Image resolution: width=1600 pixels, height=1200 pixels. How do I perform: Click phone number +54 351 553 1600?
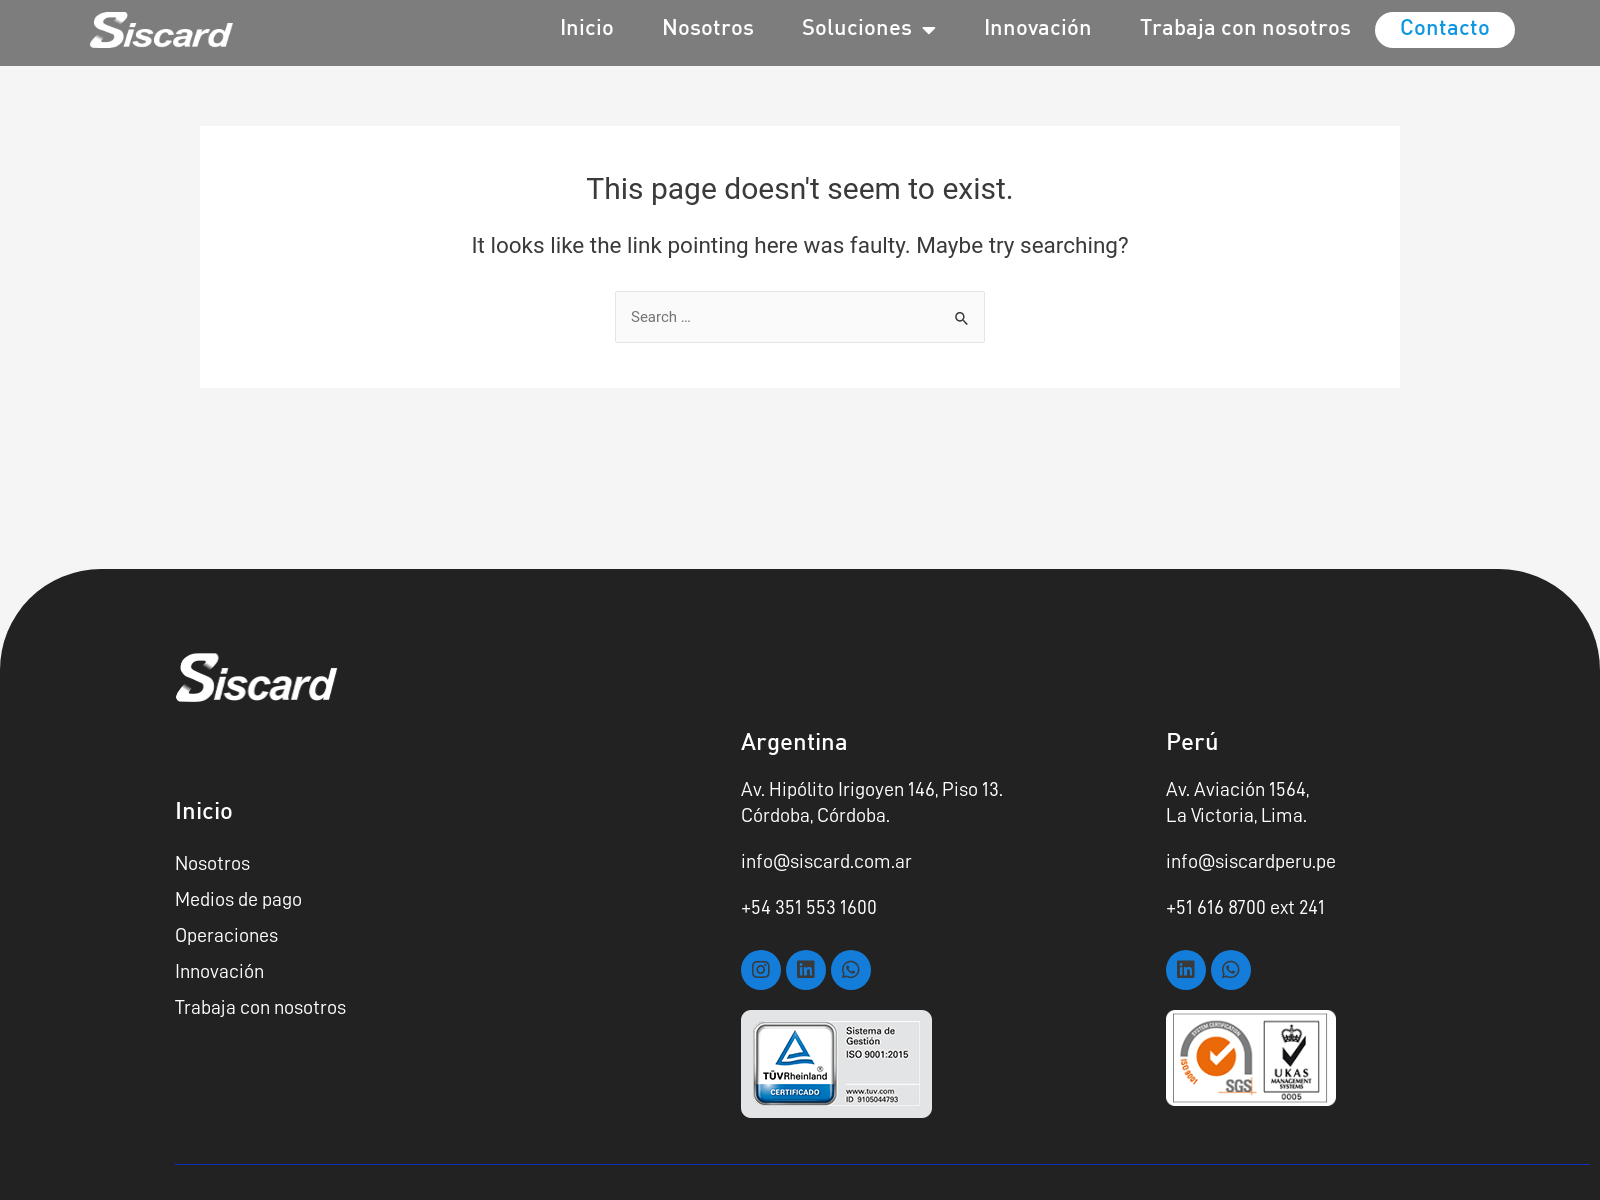[809, 907]
